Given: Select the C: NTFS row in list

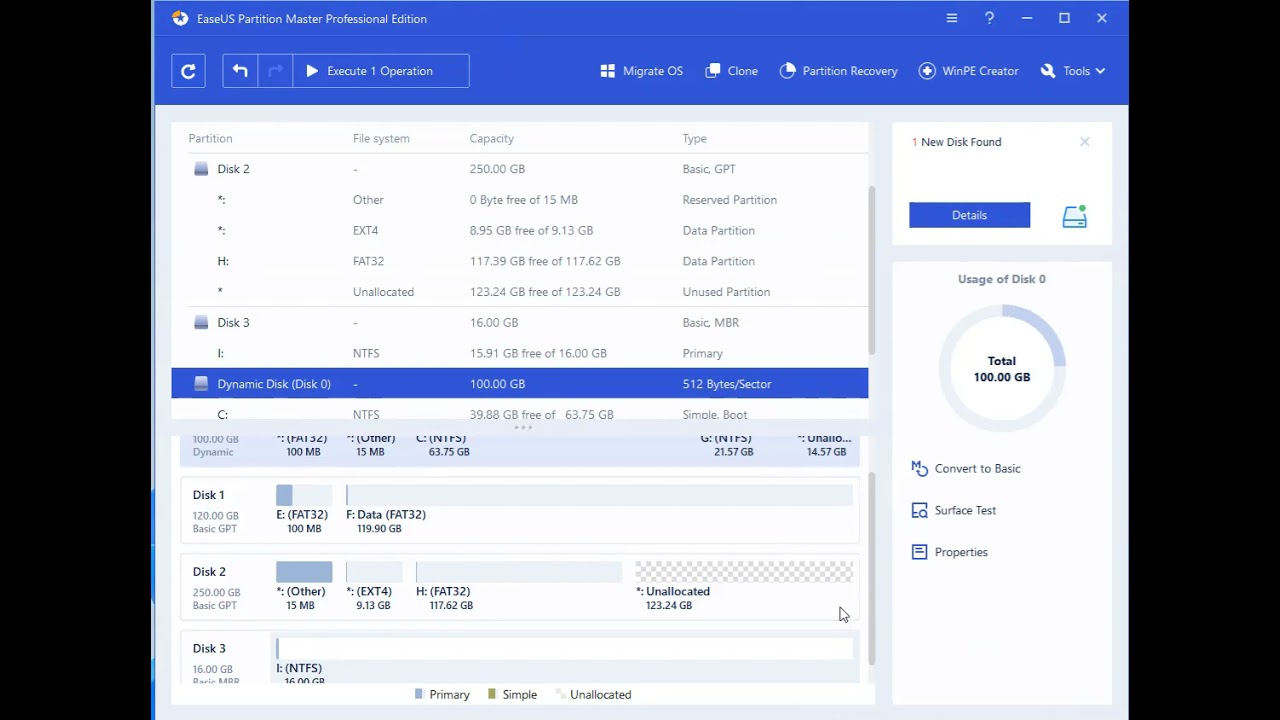Looking at the screenshot, I should (x=519, y=412).
